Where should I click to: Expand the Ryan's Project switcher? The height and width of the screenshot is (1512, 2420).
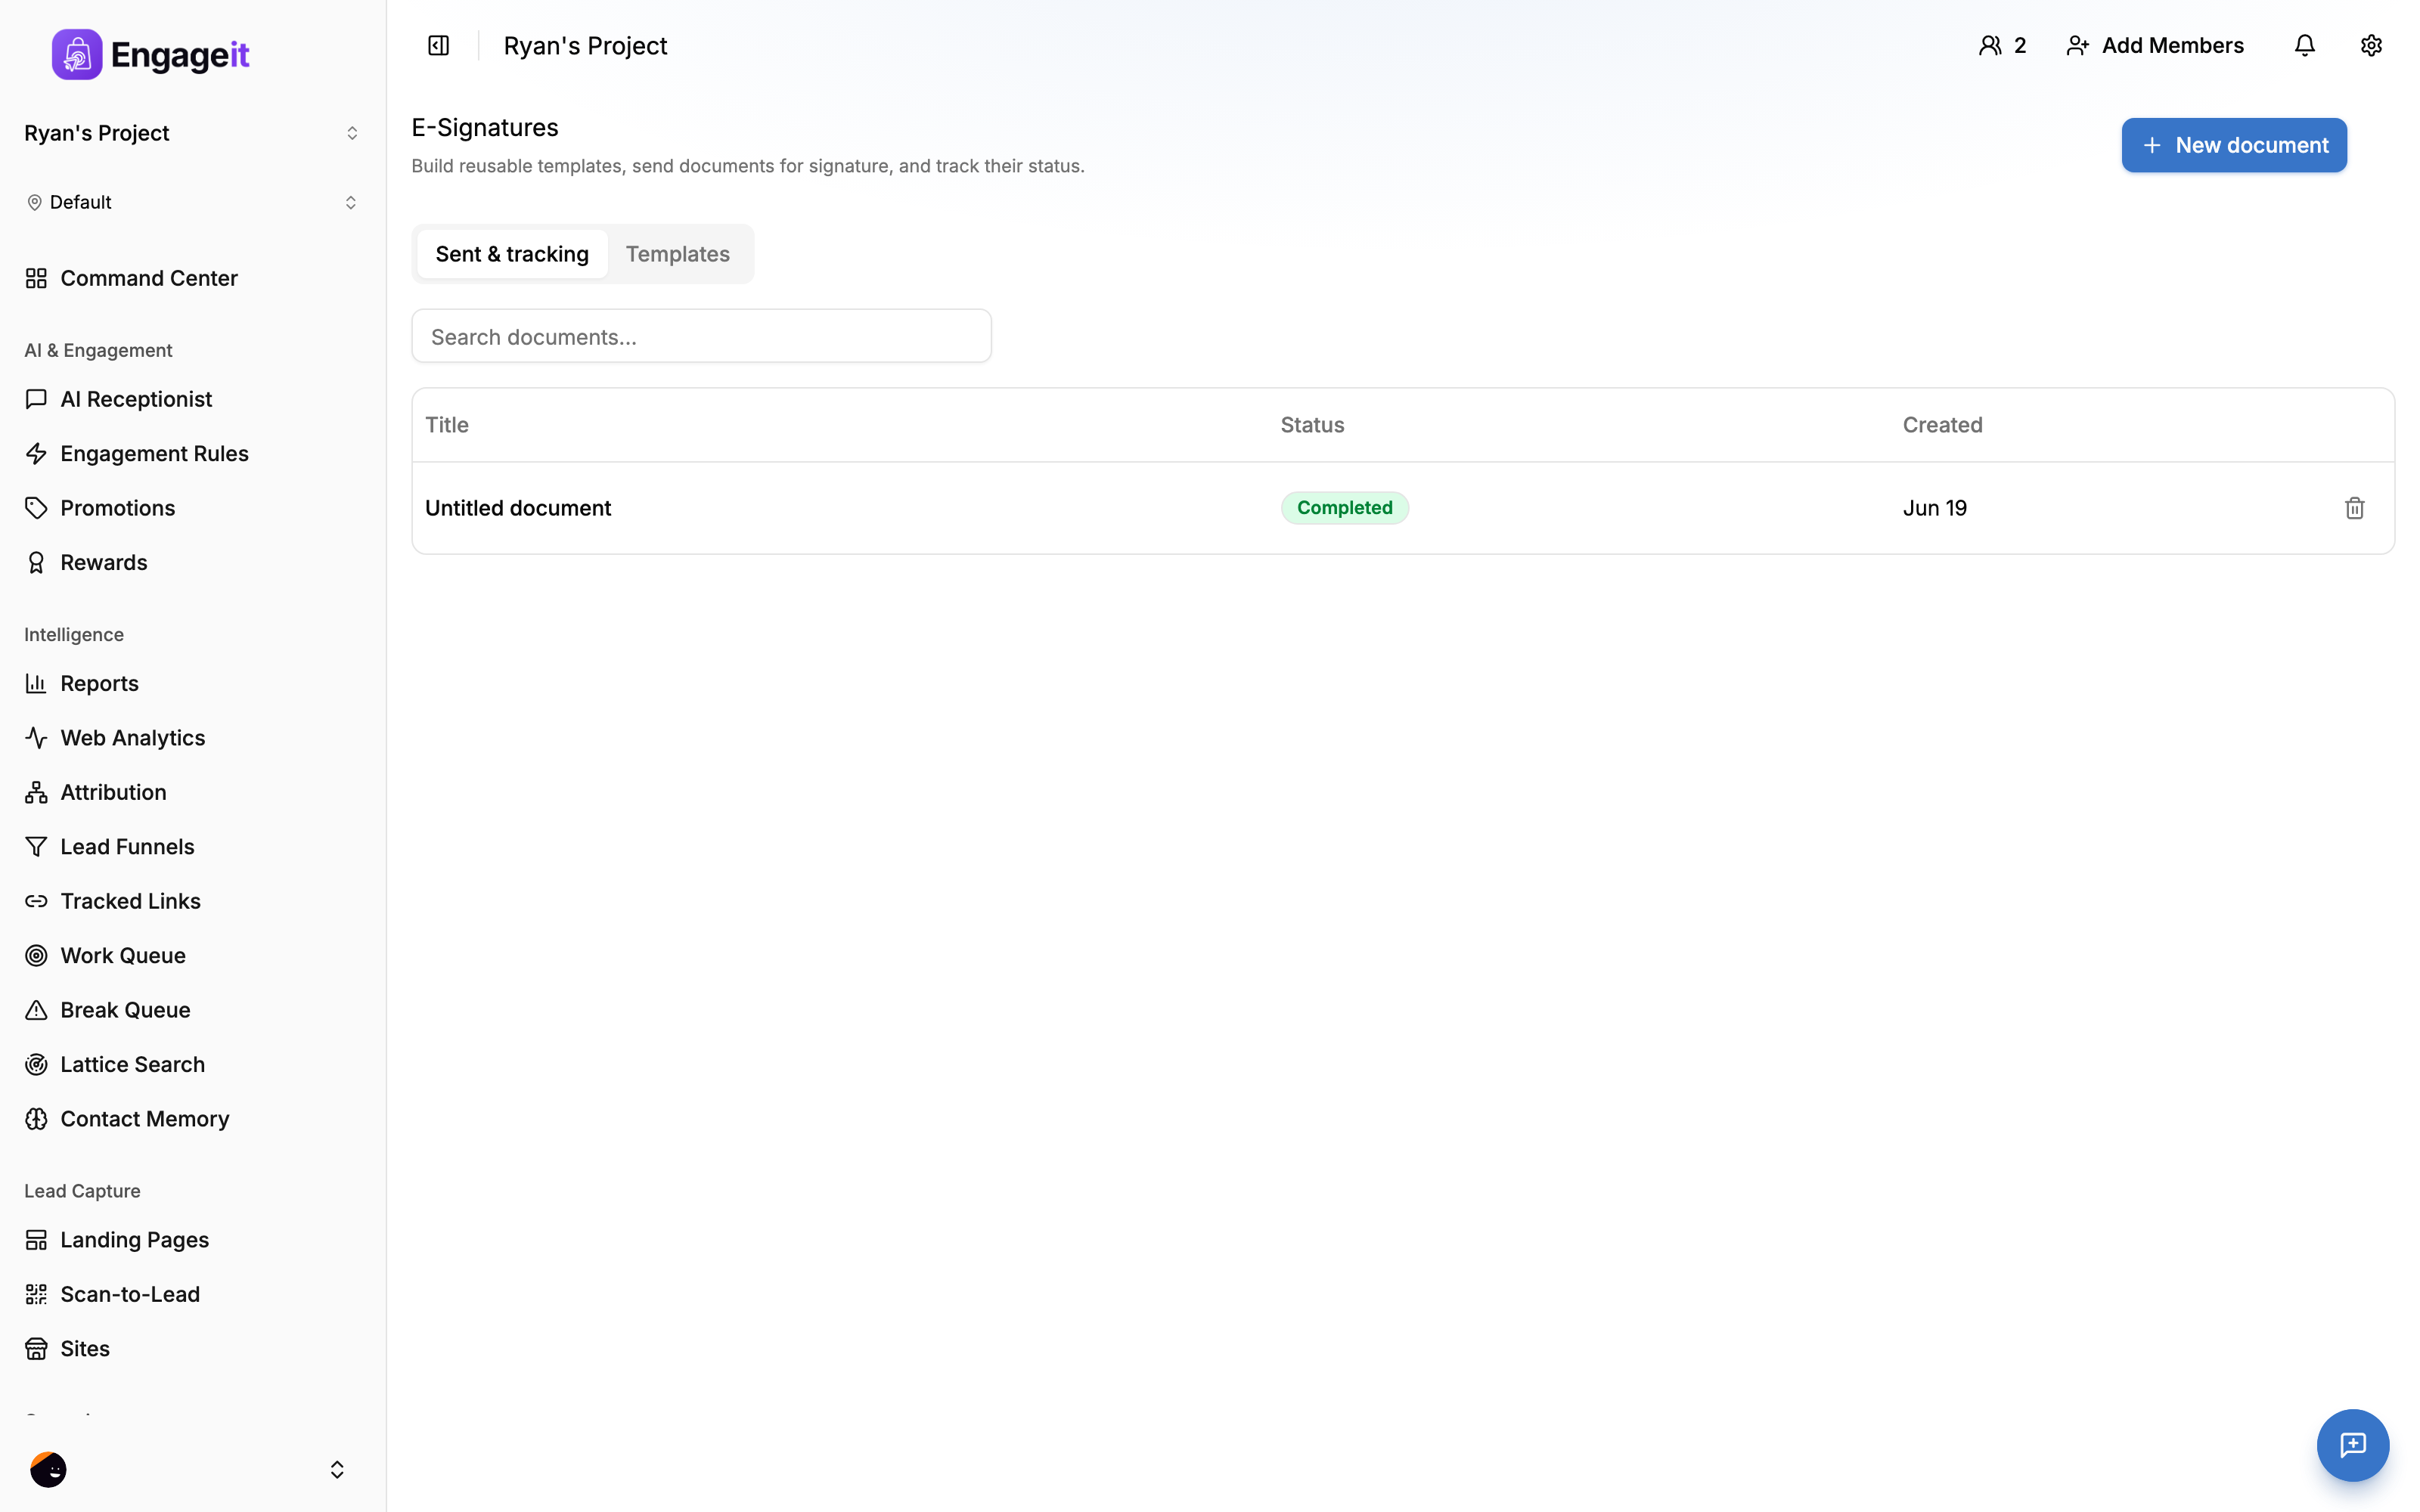click(x=191, y=133)
